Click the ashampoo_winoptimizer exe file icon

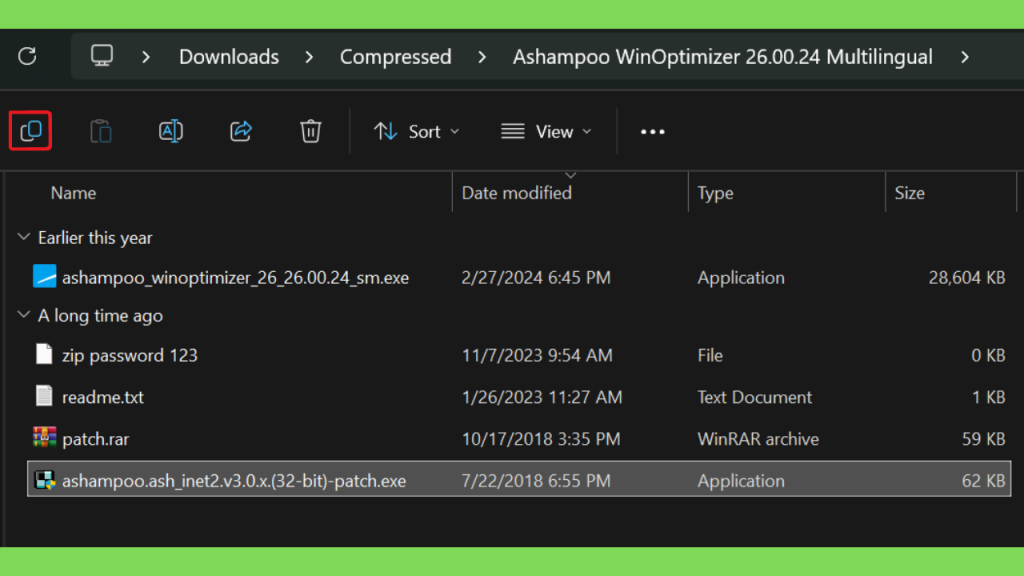tap(44, 276)
